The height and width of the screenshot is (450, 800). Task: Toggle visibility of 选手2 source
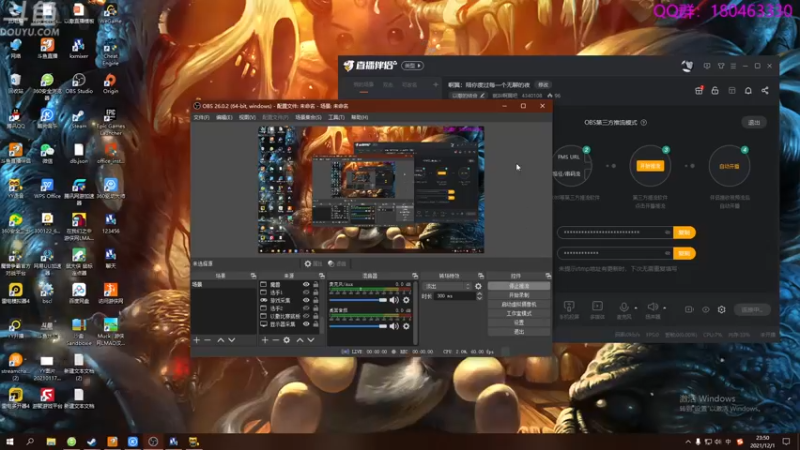(x=306, y=308)
